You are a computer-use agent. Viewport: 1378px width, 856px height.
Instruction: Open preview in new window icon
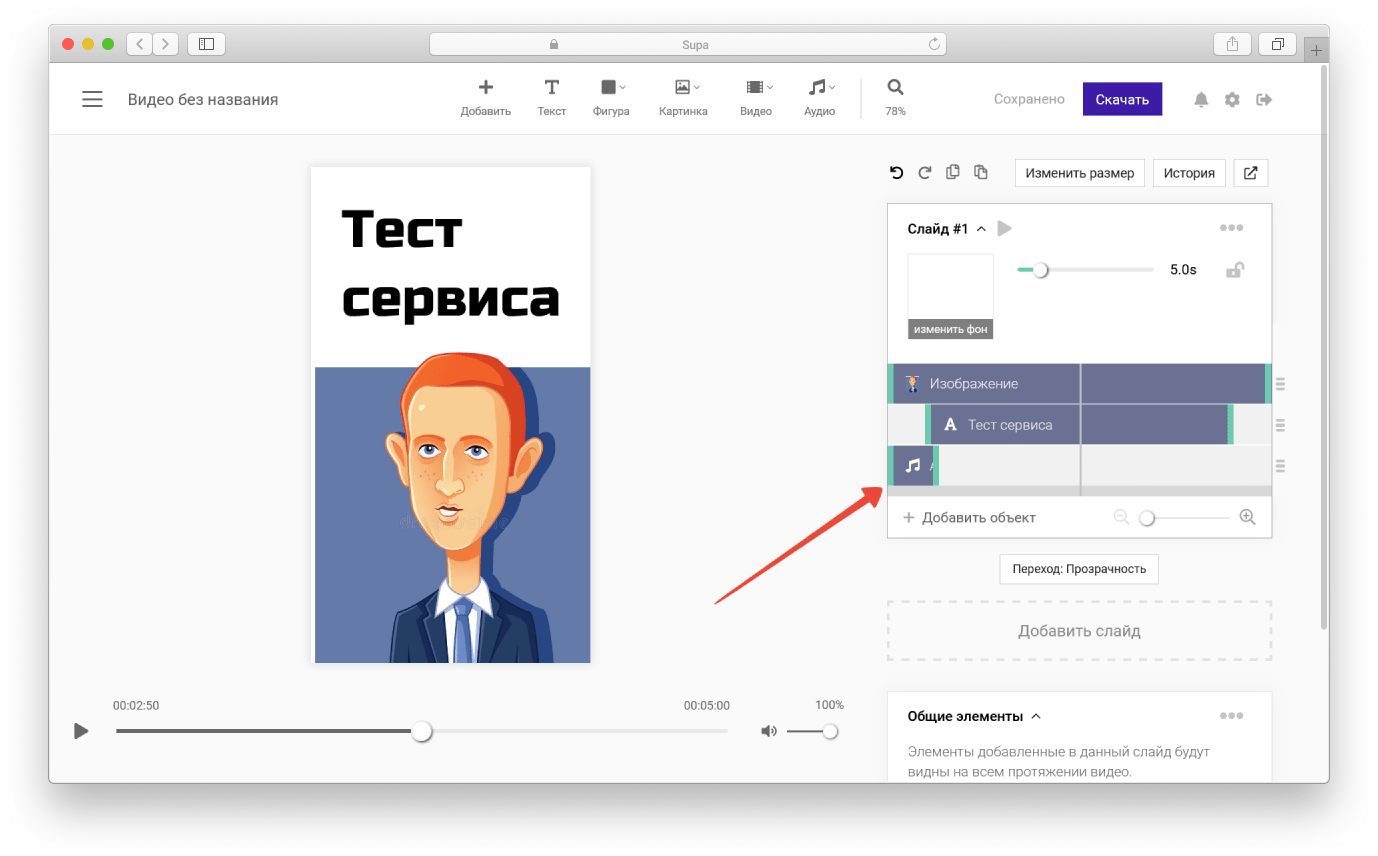1251,173
